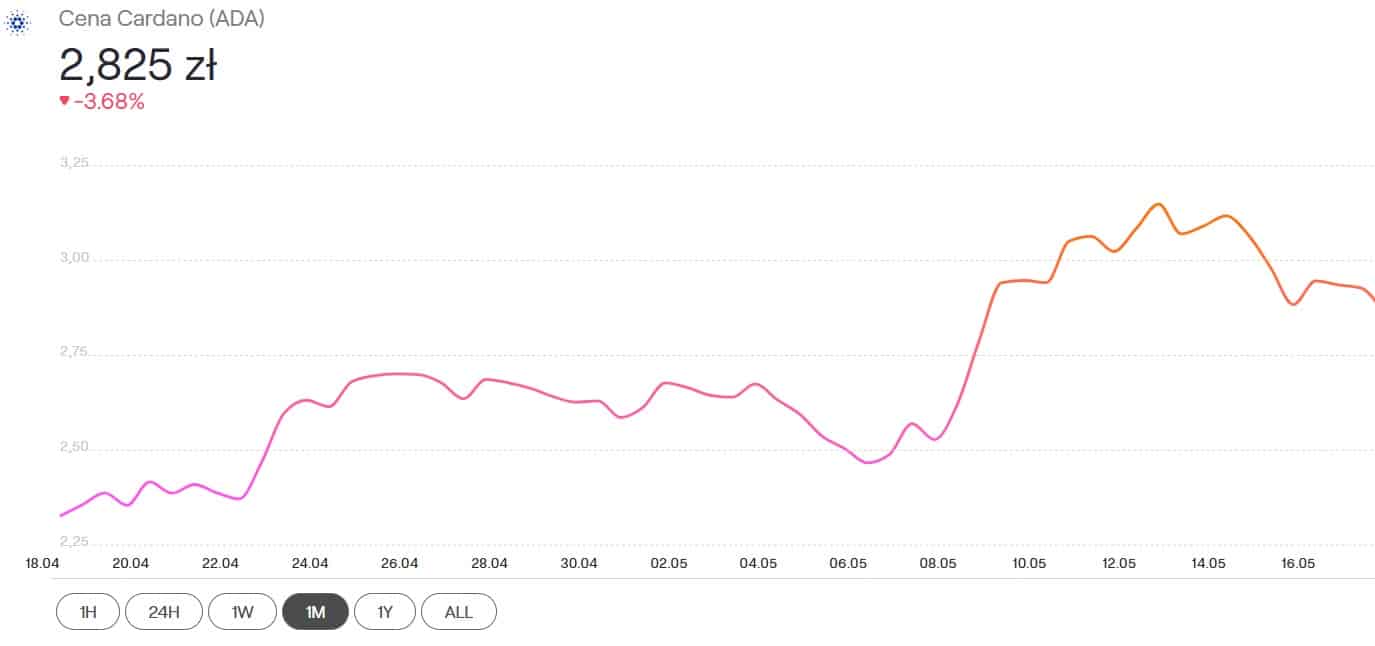Click the 16.05 axis date label
This screenshot has width=1375, height=646.
pos(1298,564)
